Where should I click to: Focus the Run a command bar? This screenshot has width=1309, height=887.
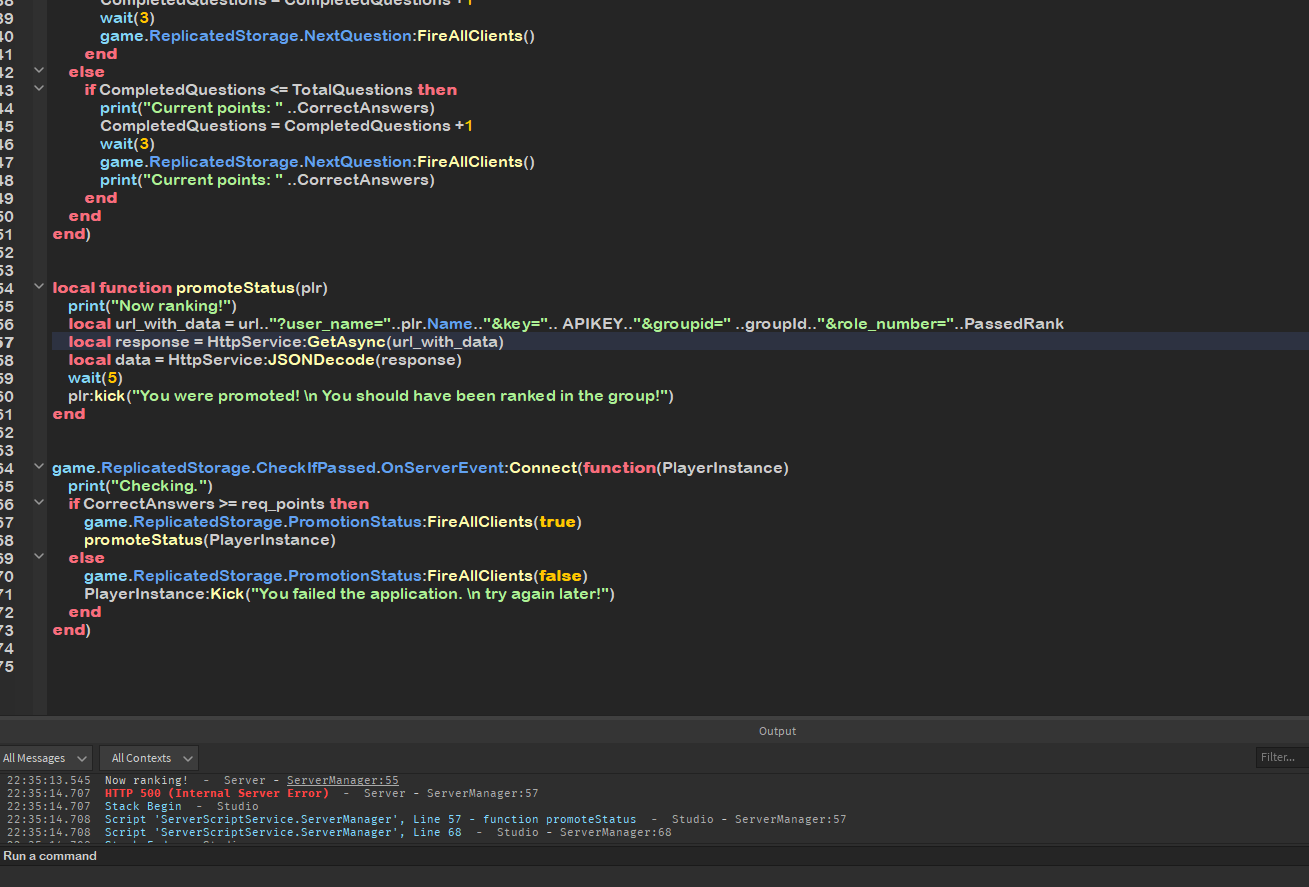click(654, 856)
